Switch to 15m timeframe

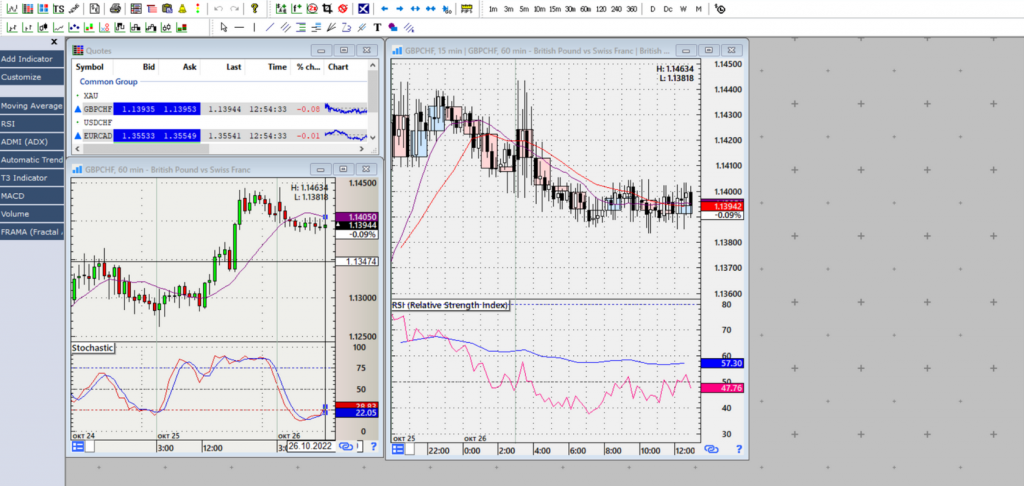tap(554, 9)
